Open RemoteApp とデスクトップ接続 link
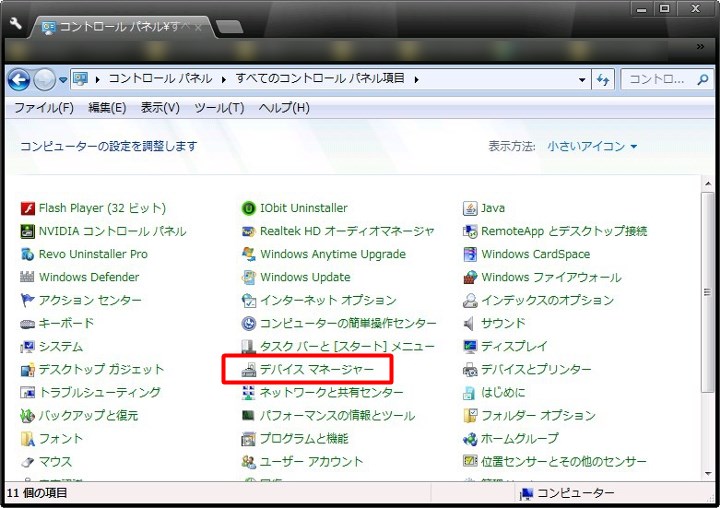This screenshot has width=720, height=508. pyautogui.click(x=564, y=231)
